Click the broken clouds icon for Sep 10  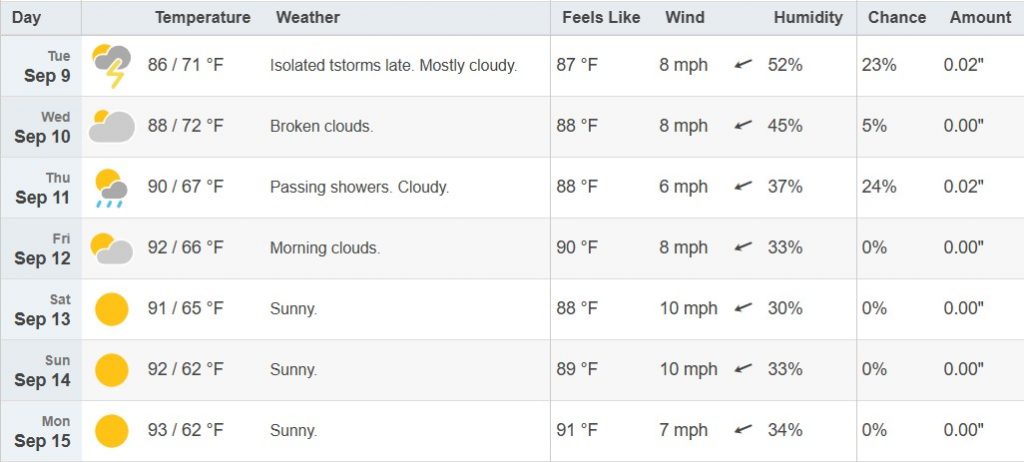pos(112,126)
